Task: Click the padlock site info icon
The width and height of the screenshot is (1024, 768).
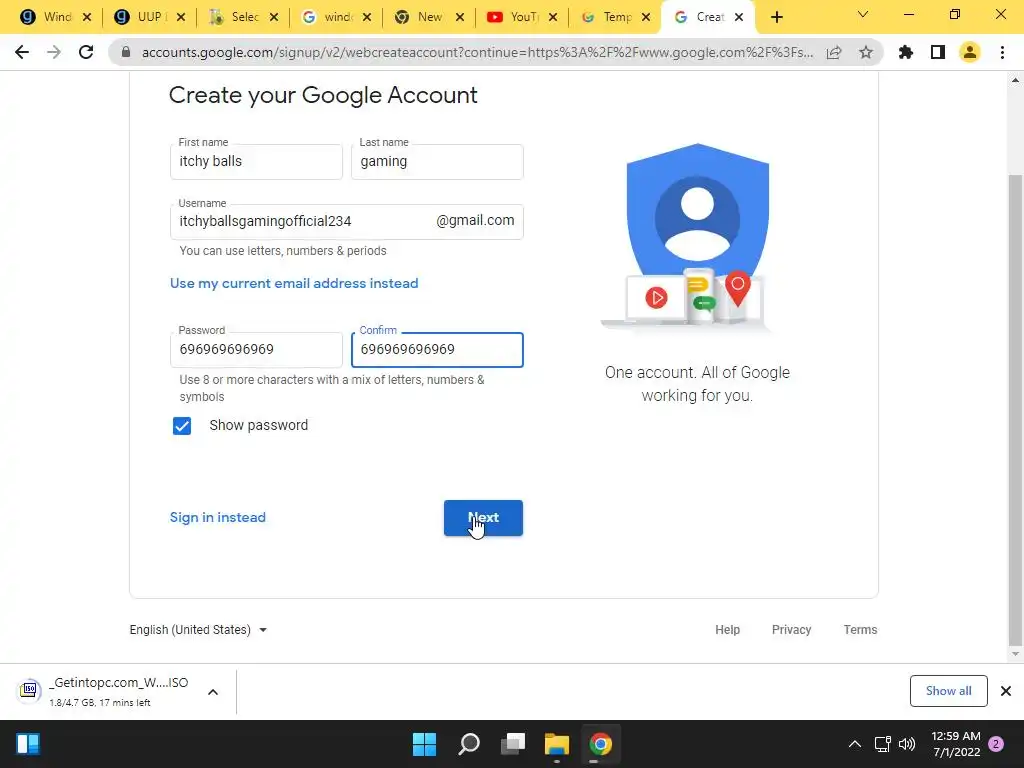Action: [x=126, y=52]
